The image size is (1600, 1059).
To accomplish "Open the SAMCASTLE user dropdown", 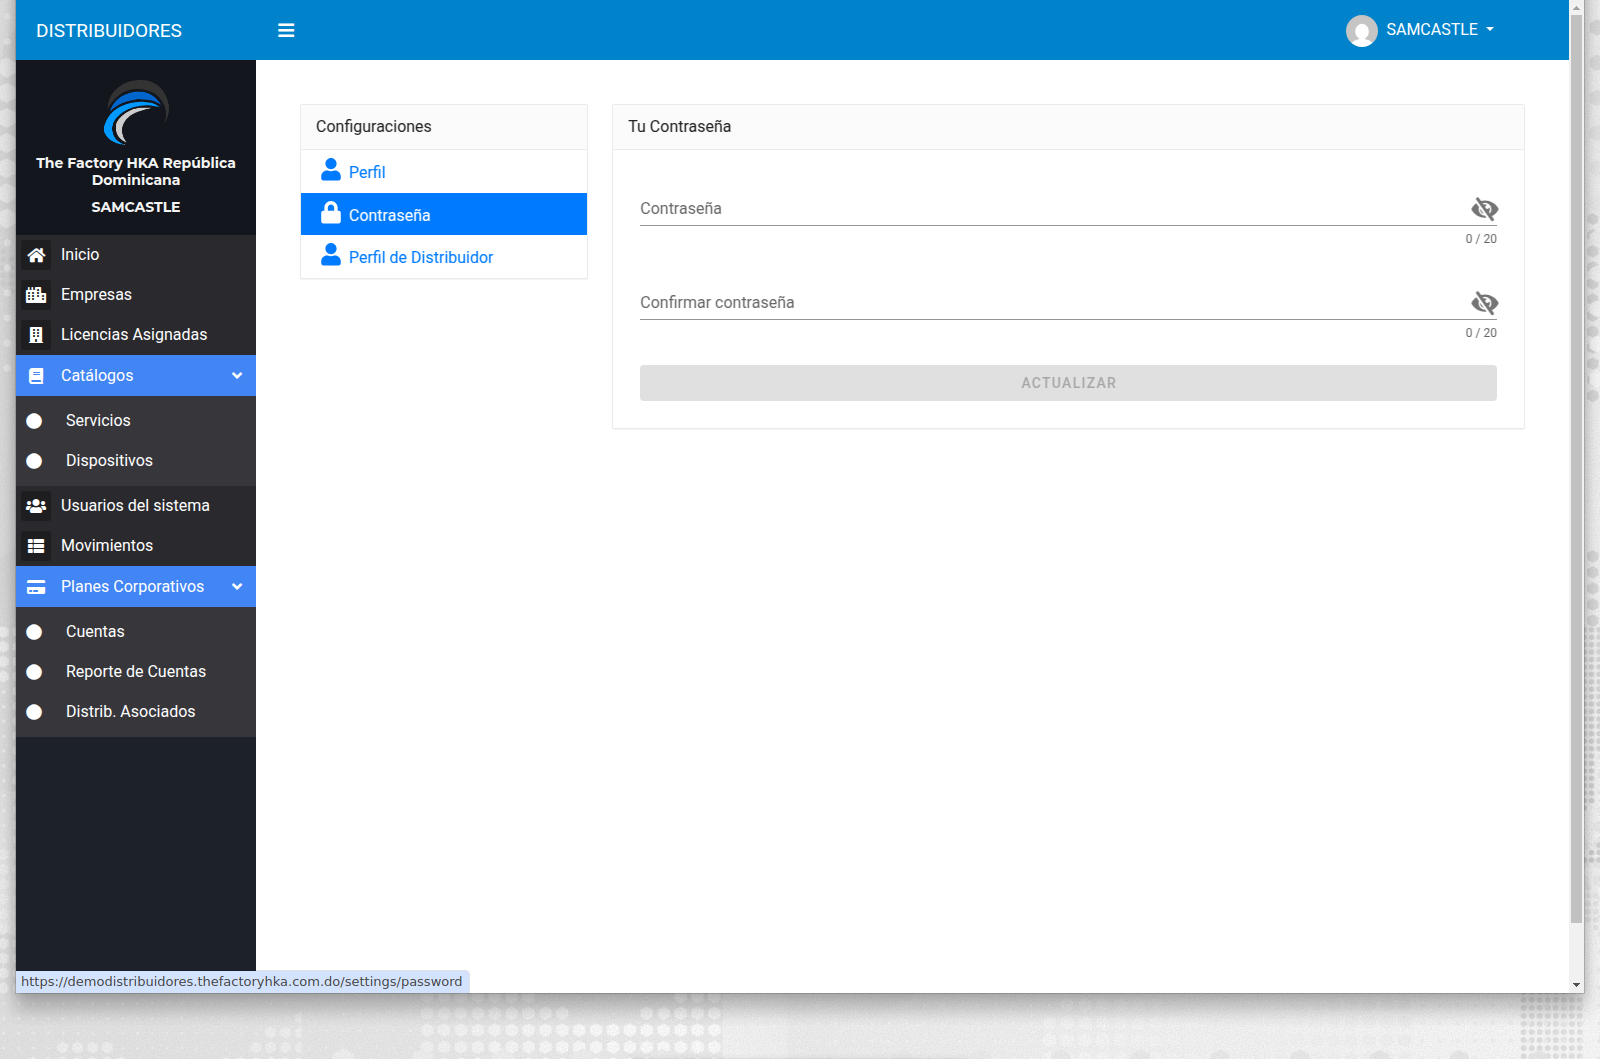I will (1420, 30).
